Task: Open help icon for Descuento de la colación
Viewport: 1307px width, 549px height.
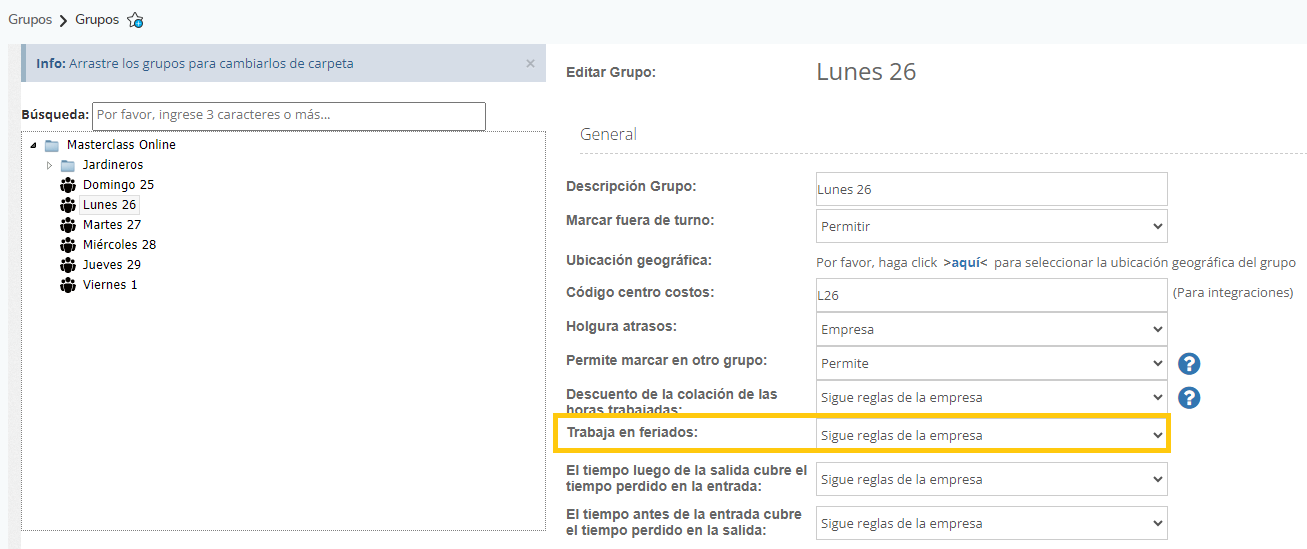Action: pyautogui.click(x=1189, y=398)
